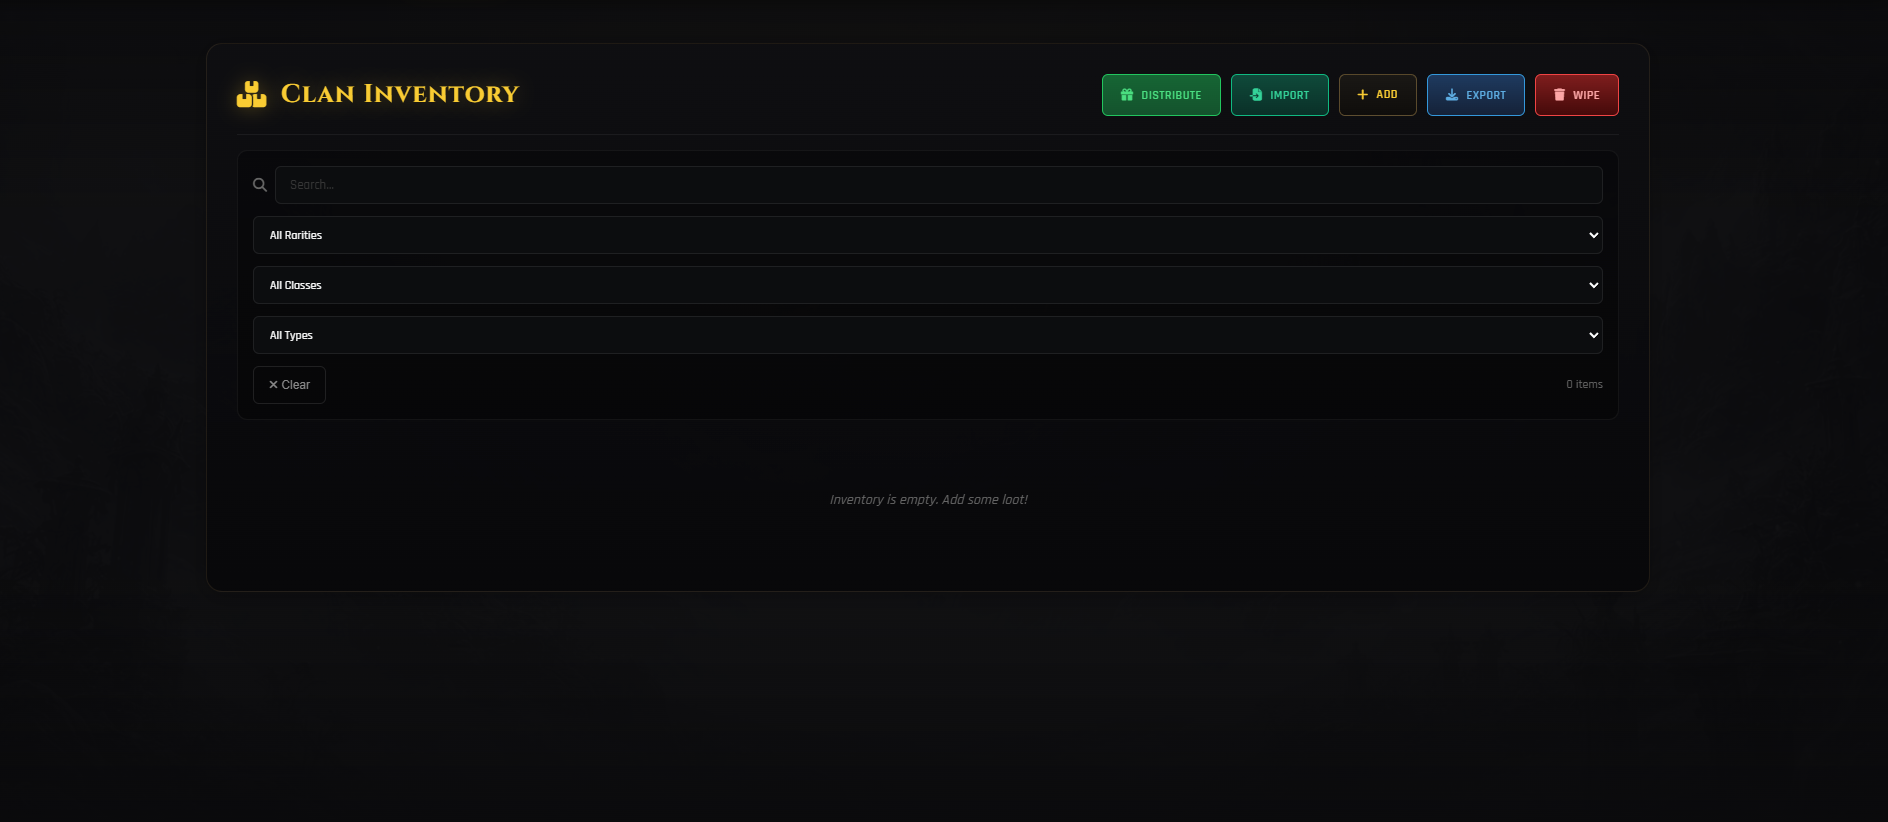The height and width of the screenshot is (822, 1888).
Task: Click the '0 items' counter label
Action: point(1584,384)
